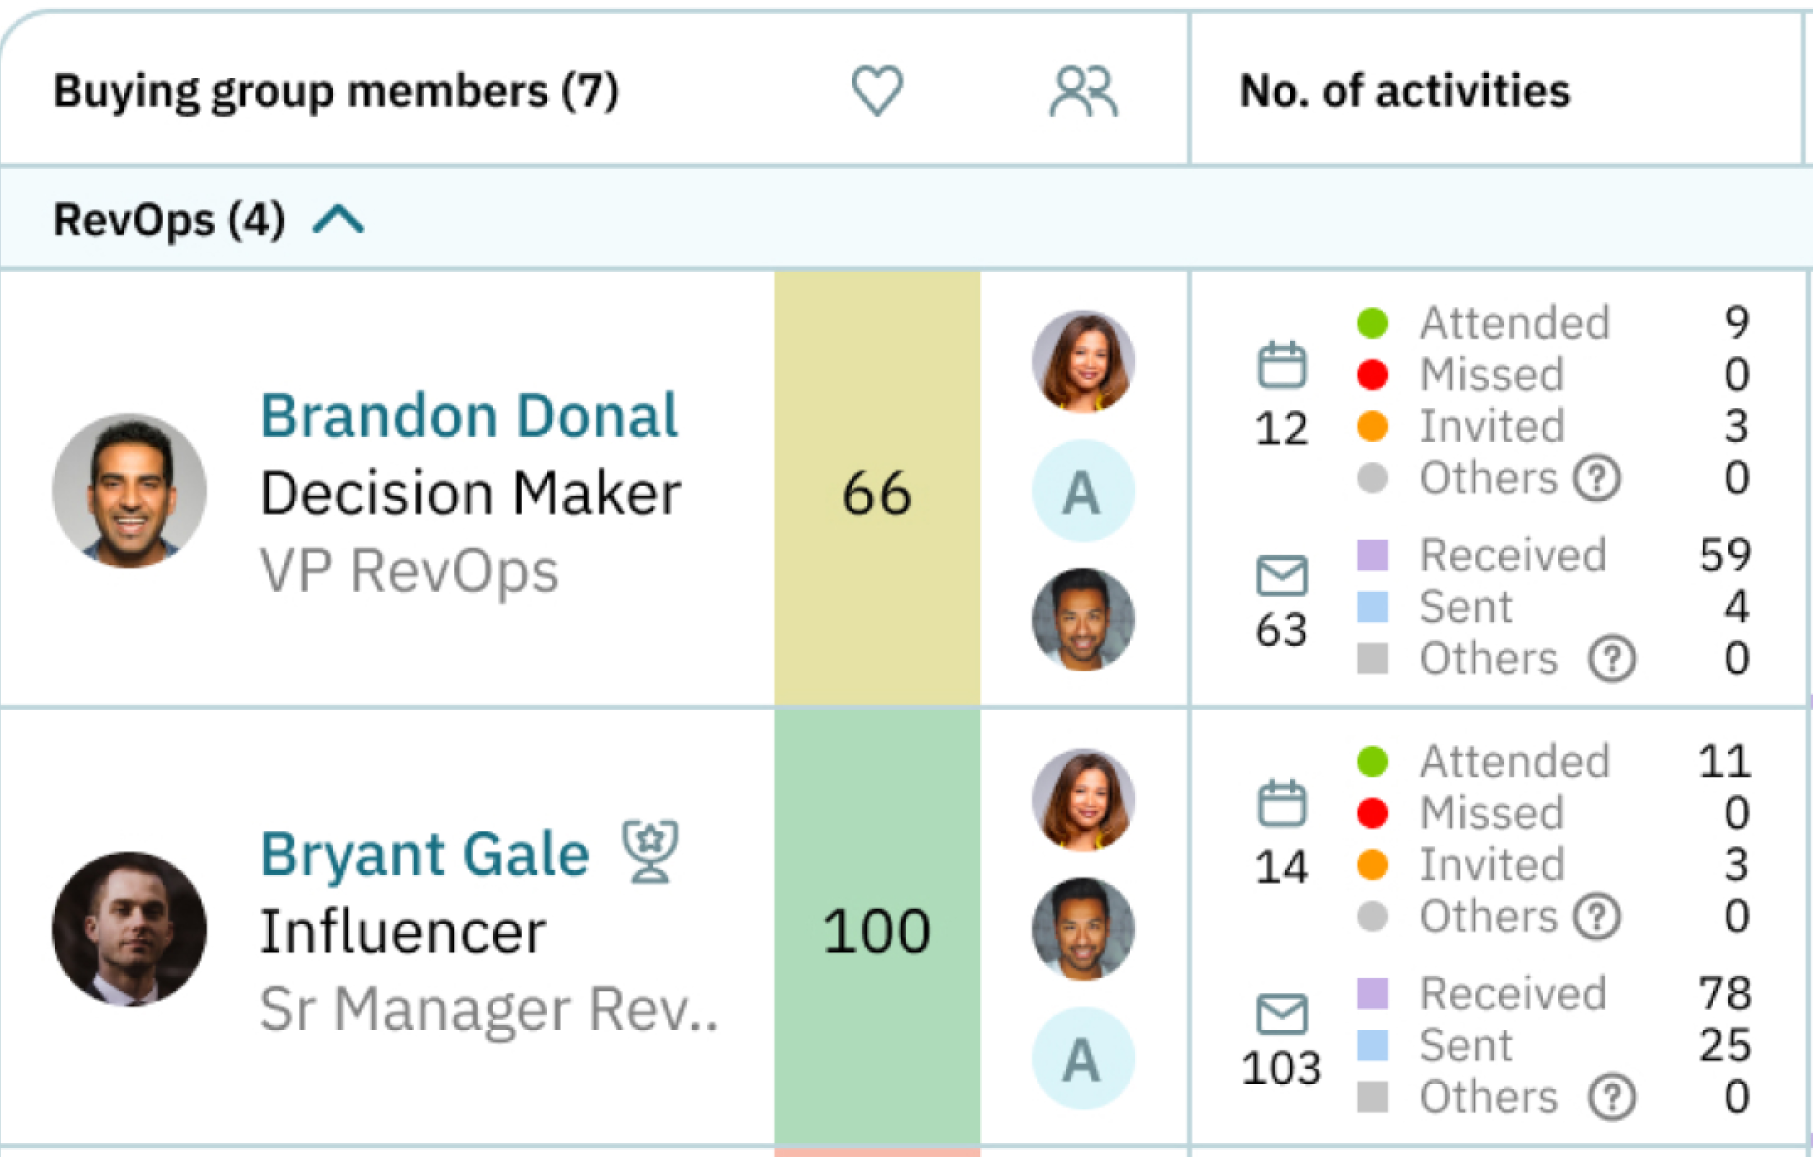Click the 'A' initial avatar in Brandon's row
The height and width of the screenshot is (1157, 1813).
[x=1083, y=491]
